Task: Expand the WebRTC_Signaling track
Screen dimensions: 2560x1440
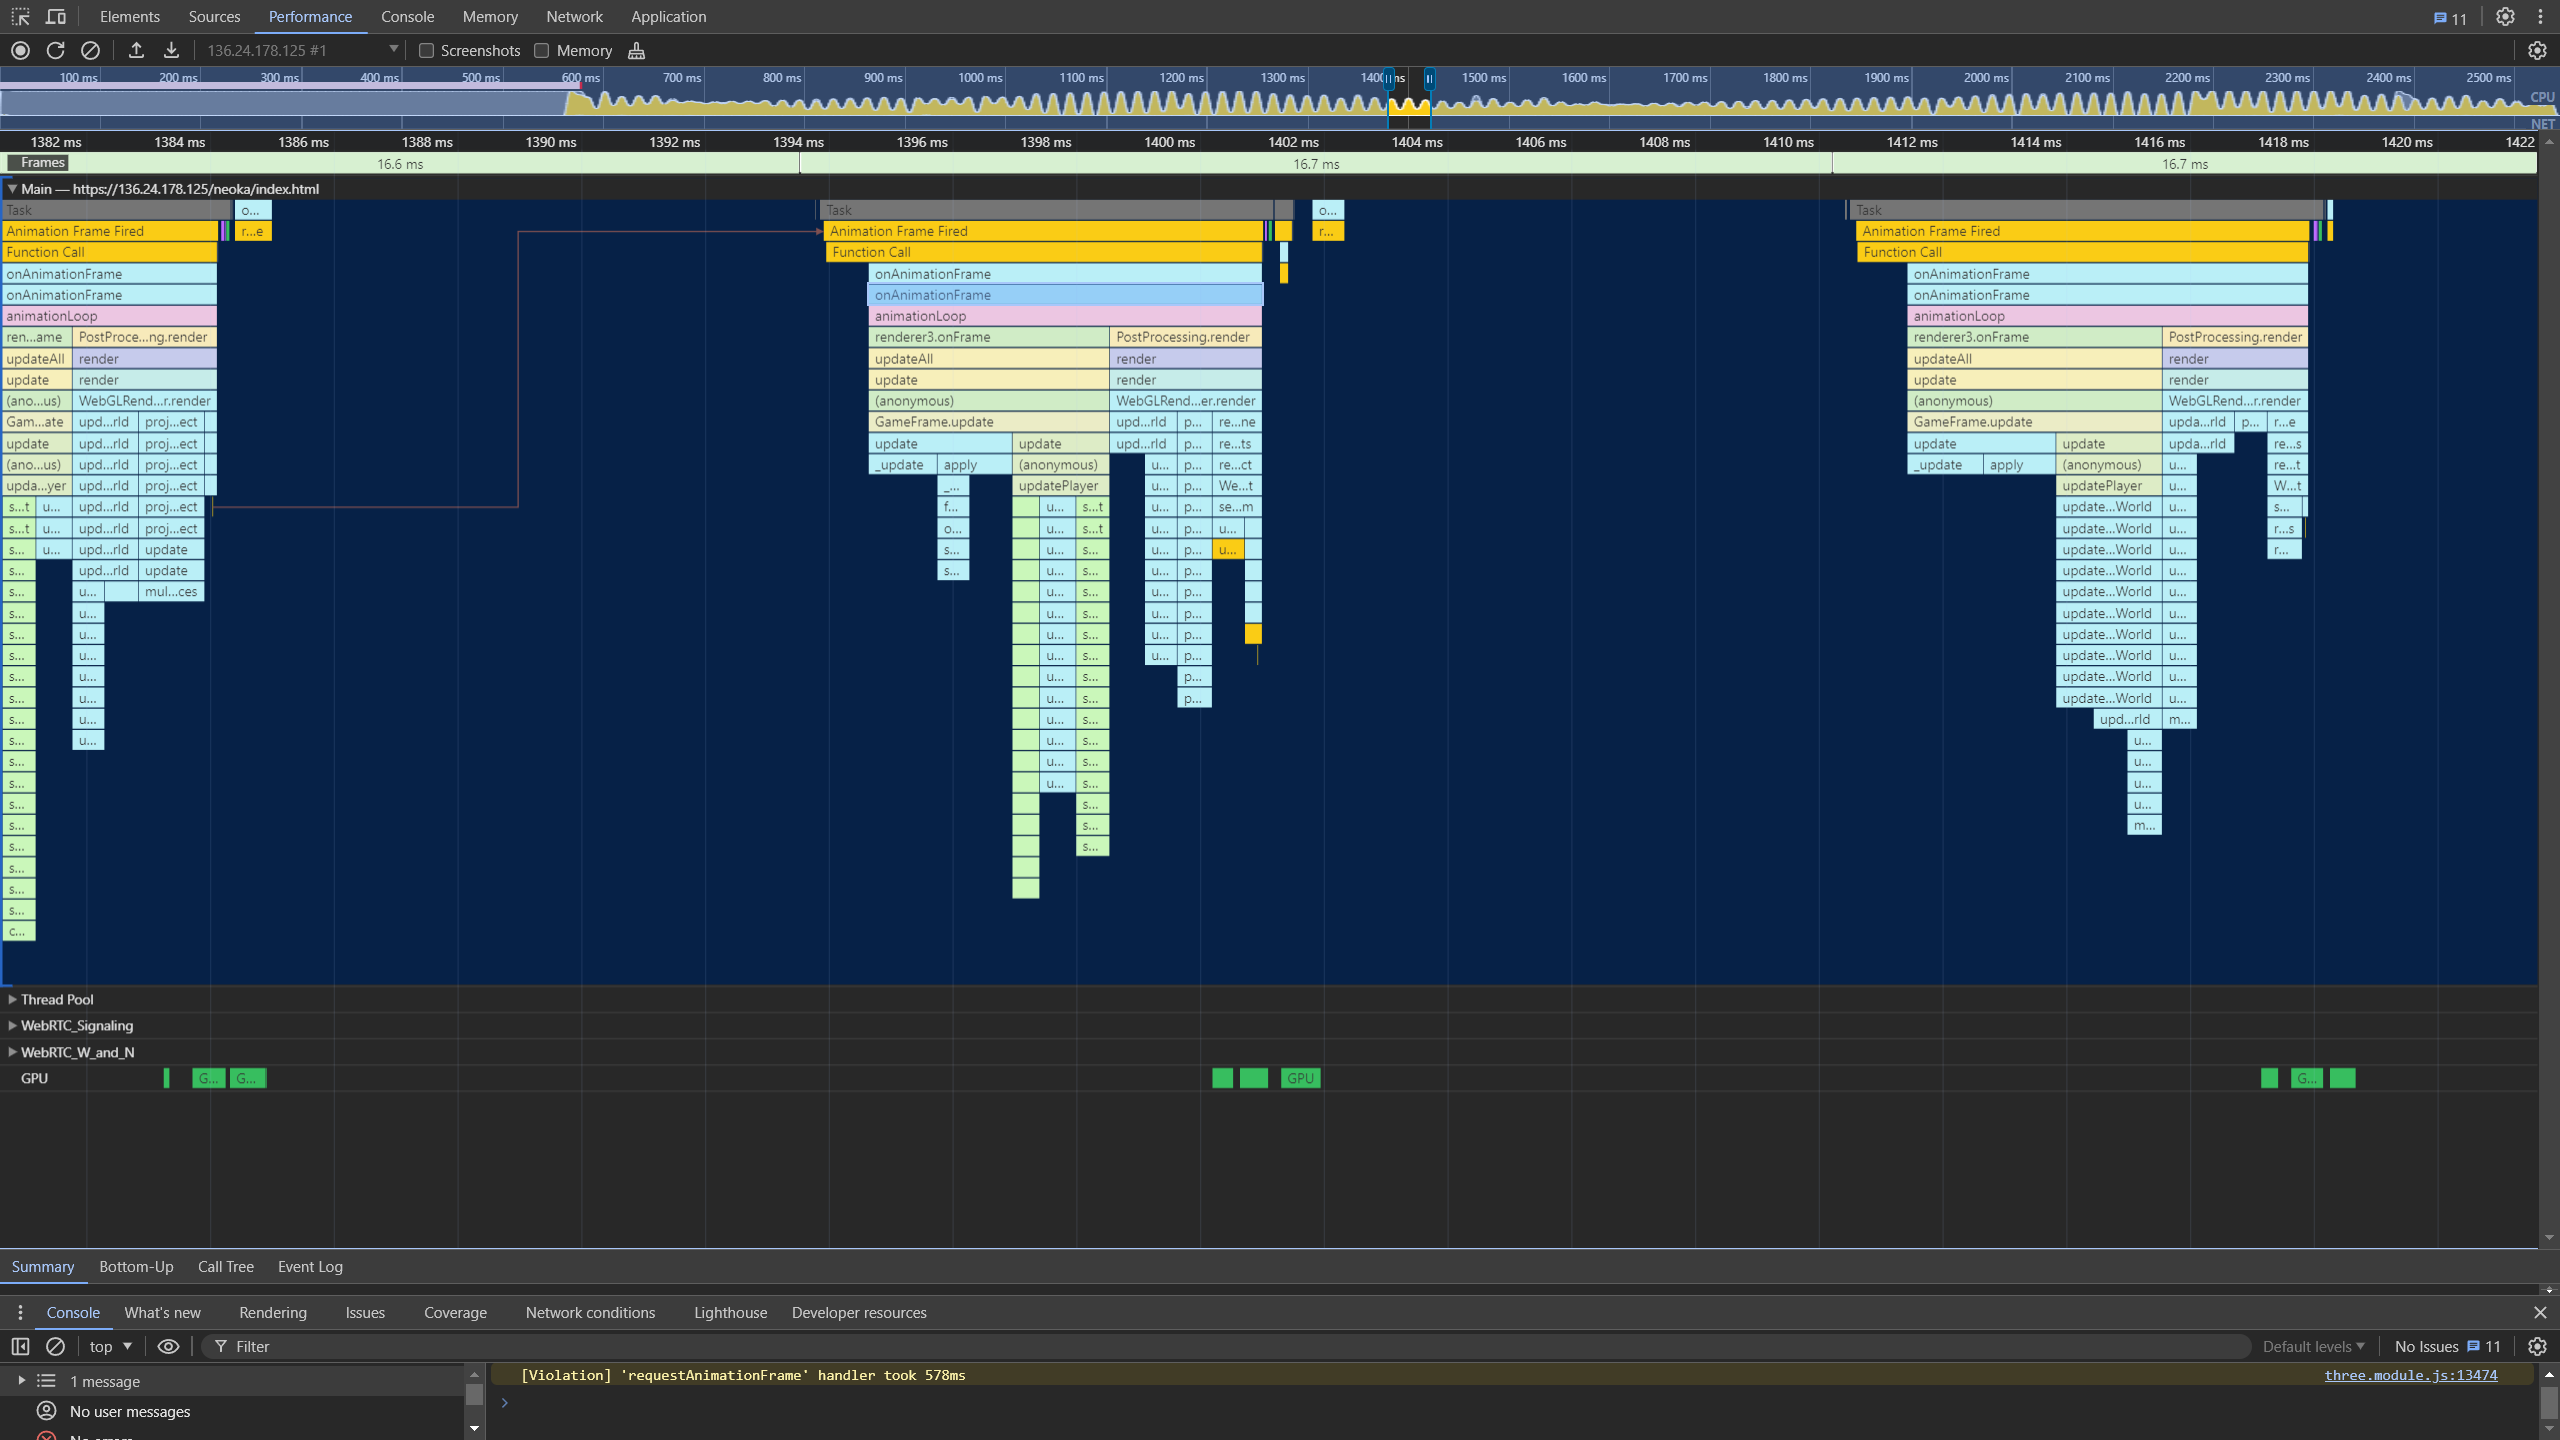Action: pyautogui.click(x=12, y=1025)
